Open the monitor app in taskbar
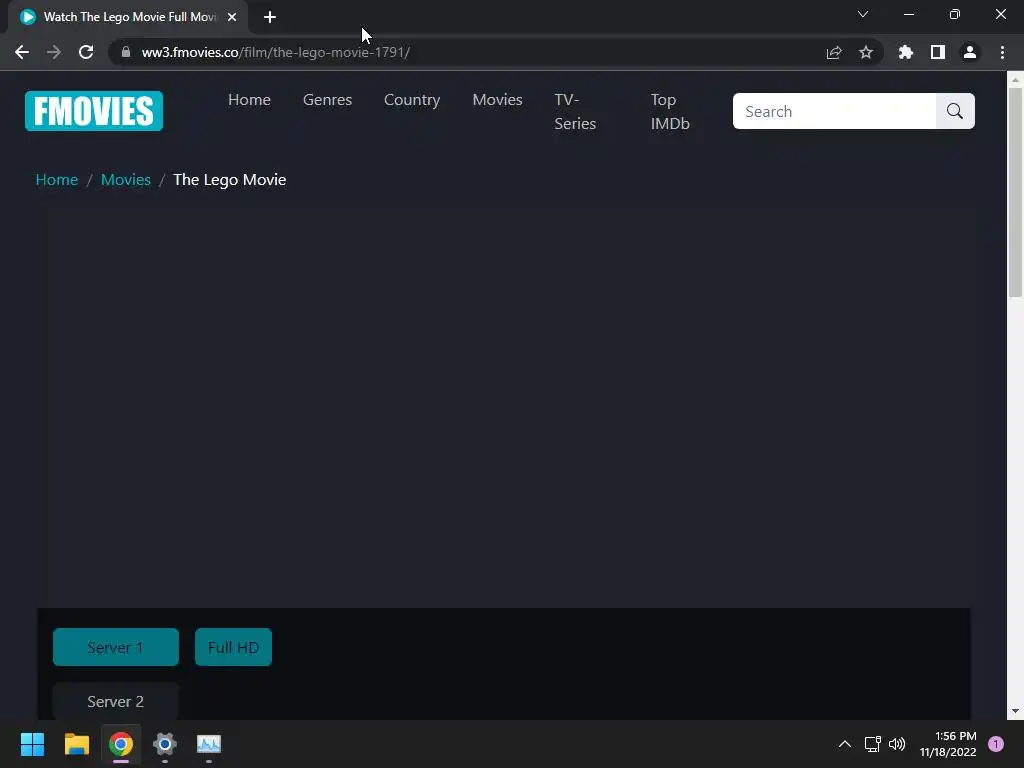This screenshot has width=1024, height=768. click(x=209, y=744)
